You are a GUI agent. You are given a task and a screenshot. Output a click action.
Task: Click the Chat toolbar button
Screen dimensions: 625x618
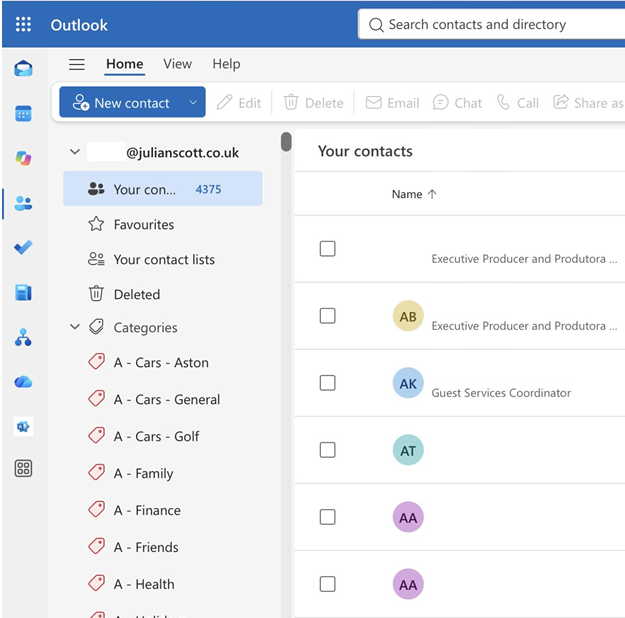[x=457, y=103]
